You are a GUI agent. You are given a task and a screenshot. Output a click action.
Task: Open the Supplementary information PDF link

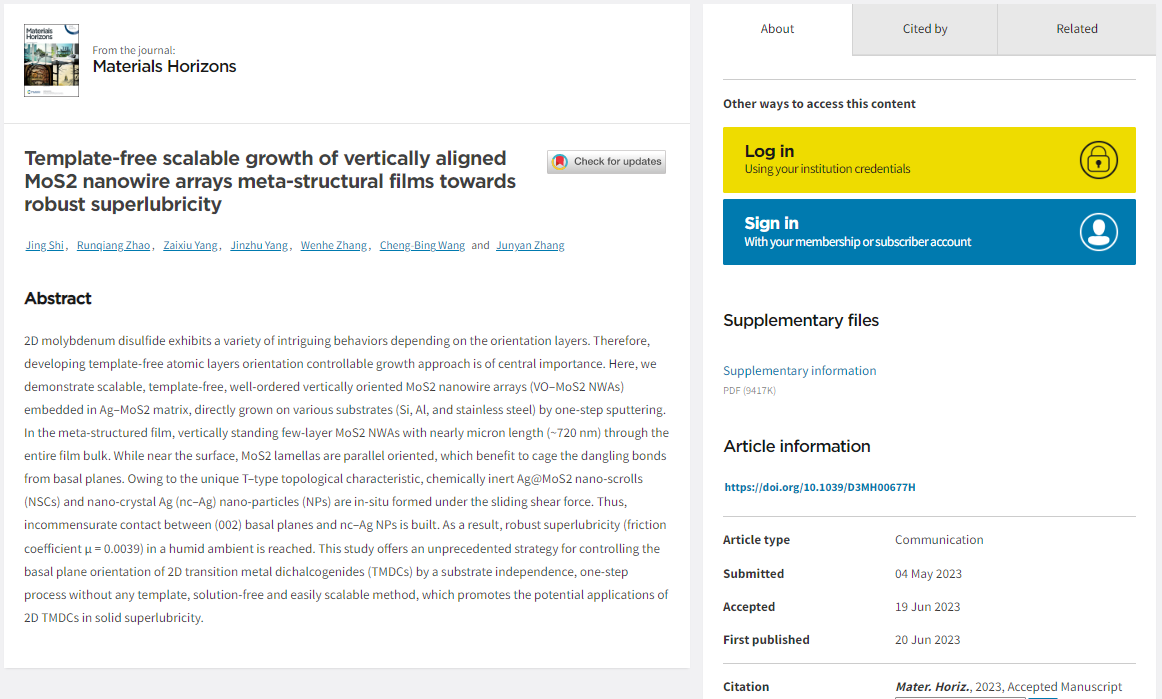tap(799, 371)
